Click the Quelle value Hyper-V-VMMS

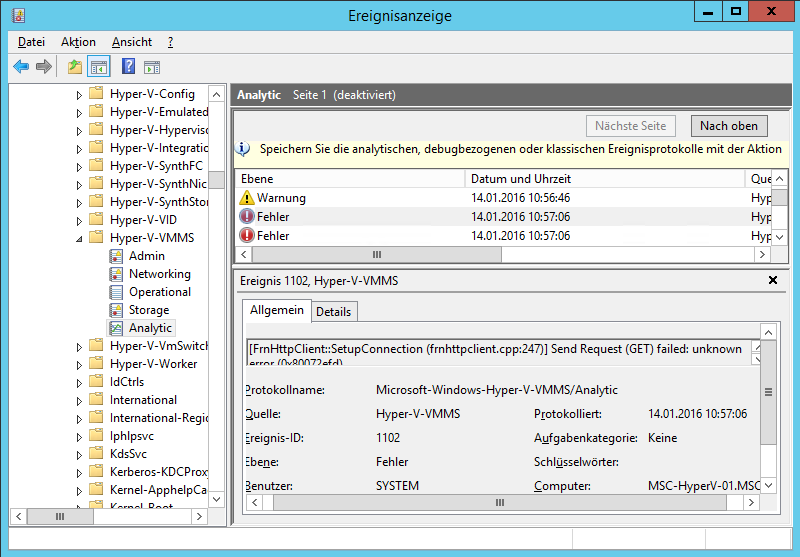(418, 414)
